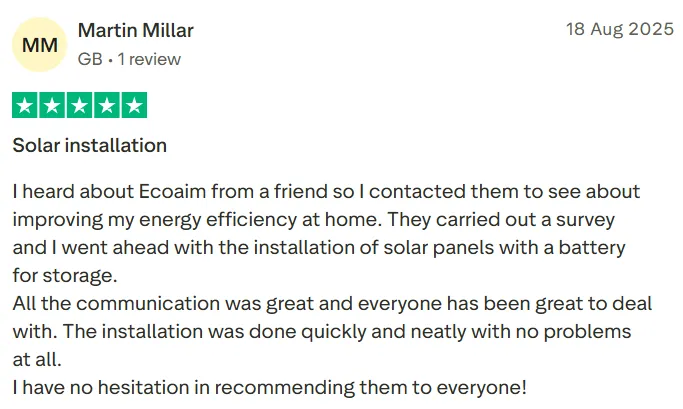Click the line 'with. The installation was done quickly'

tap(321, 331)
